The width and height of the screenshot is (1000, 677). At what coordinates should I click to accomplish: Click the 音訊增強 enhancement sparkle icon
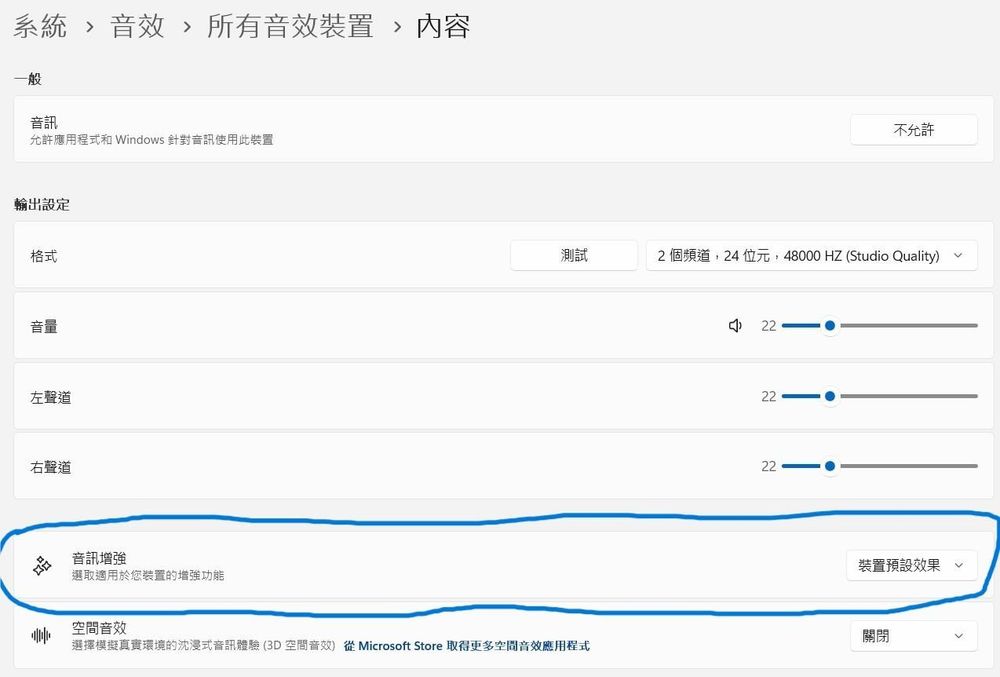(40, 564)
